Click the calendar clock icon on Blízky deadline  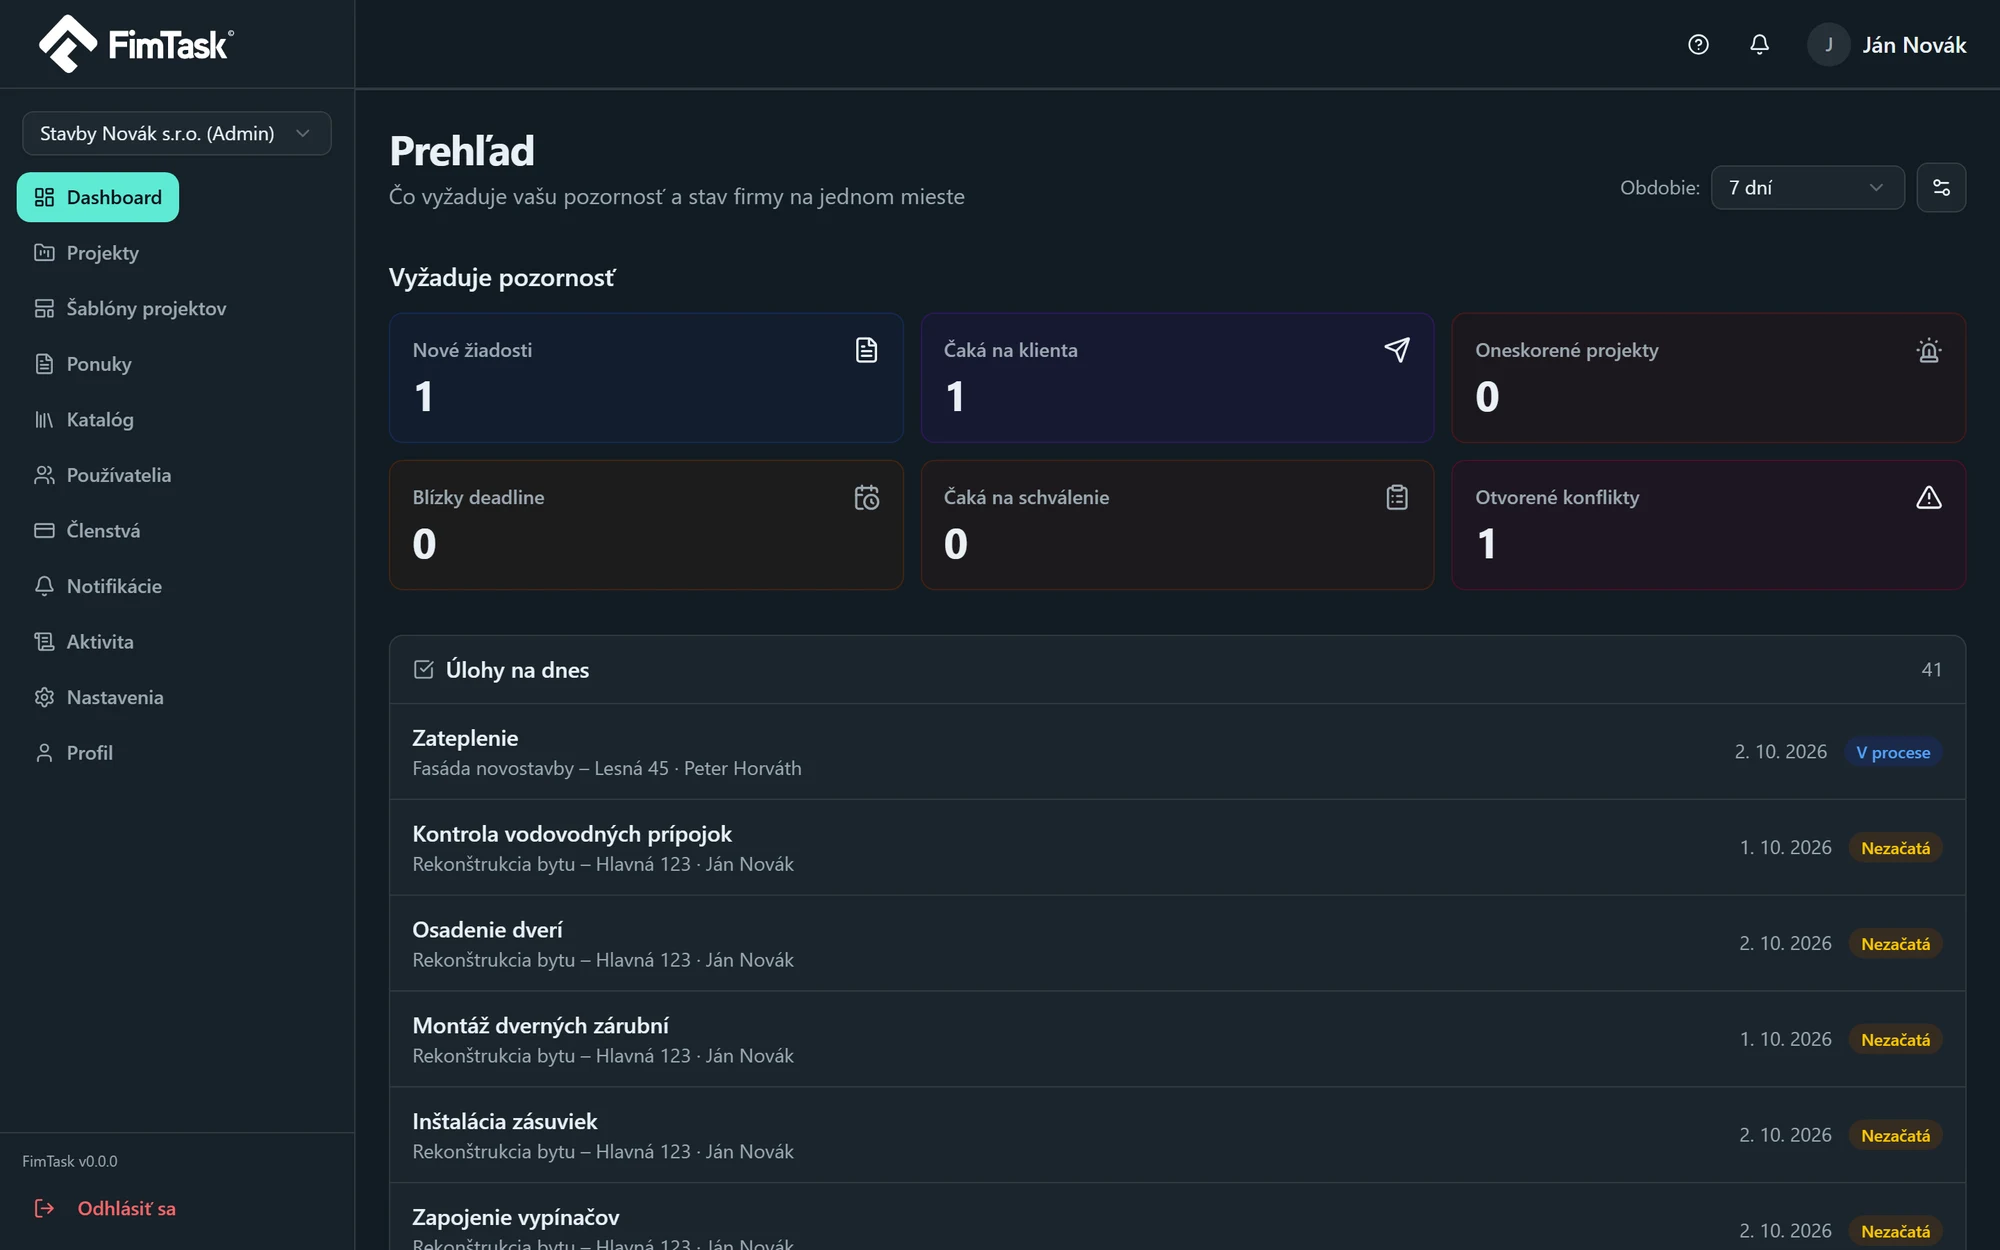click(867, 497)
